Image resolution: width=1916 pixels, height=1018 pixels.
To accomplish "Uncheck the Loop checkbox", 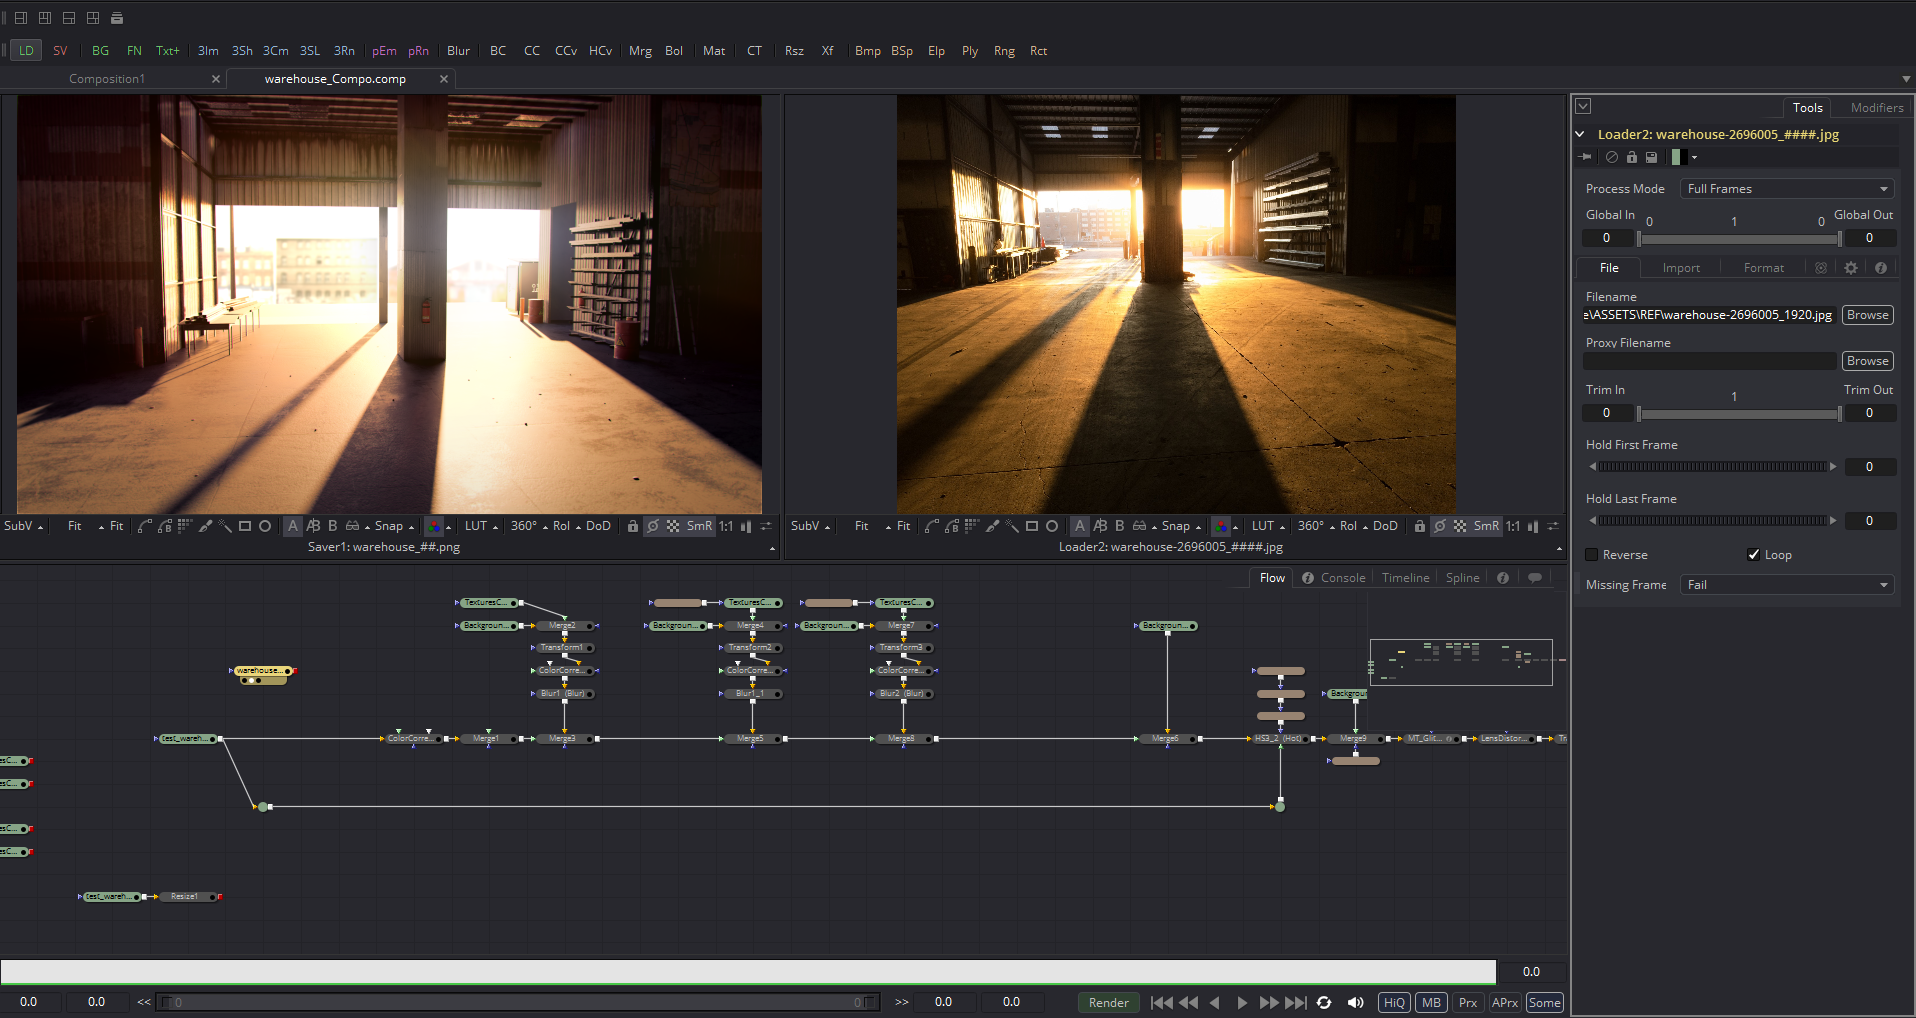I will [x=1753, y=555].
